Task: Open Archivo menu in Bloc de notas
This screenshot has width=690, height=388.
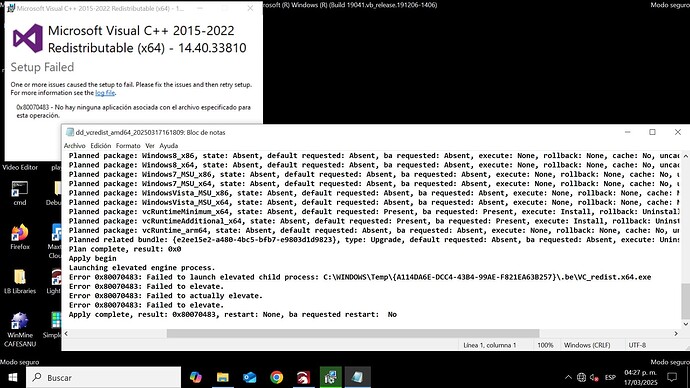Action: (x=74, y=146)
